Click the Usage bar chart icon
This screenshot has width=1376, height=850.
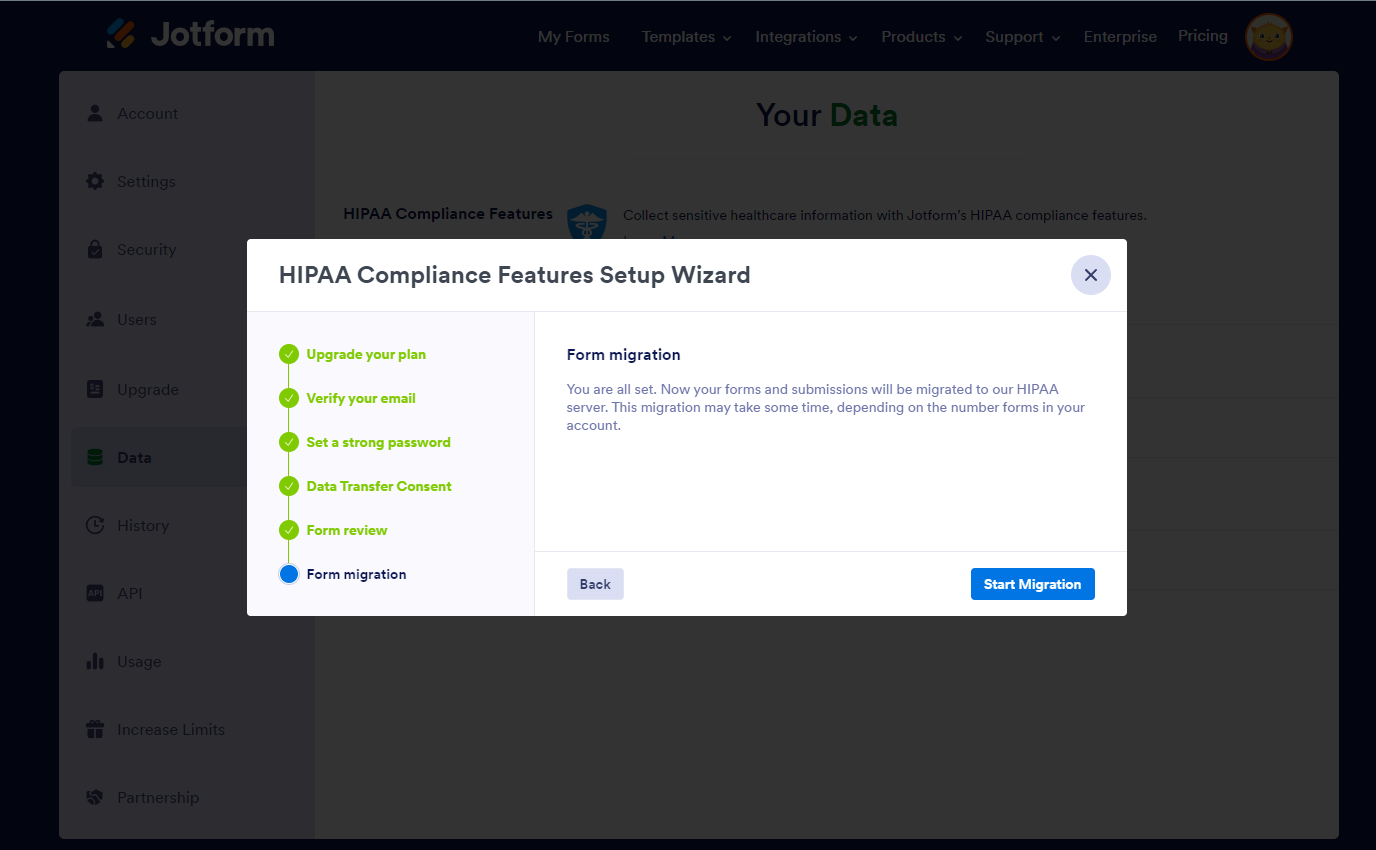coord(95,661)
